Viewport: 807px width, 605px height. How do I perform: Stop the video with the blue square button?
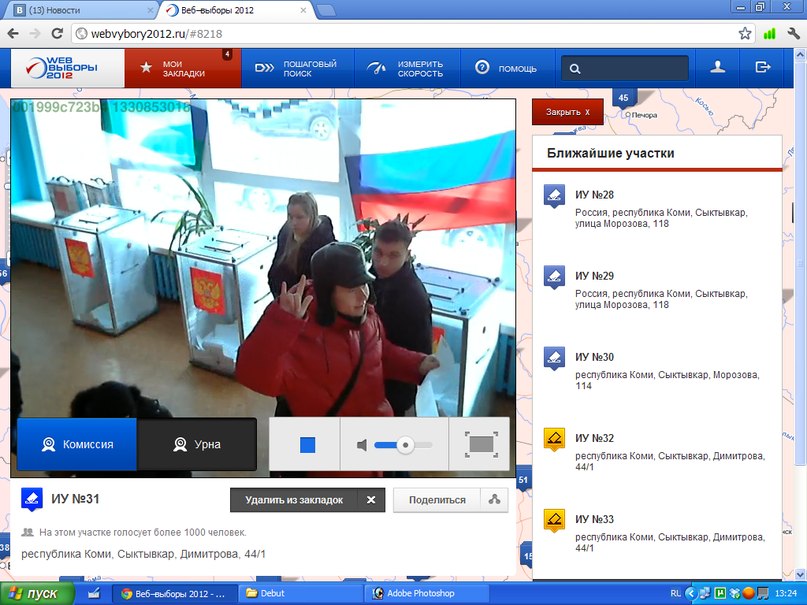[x=307, y=444]
